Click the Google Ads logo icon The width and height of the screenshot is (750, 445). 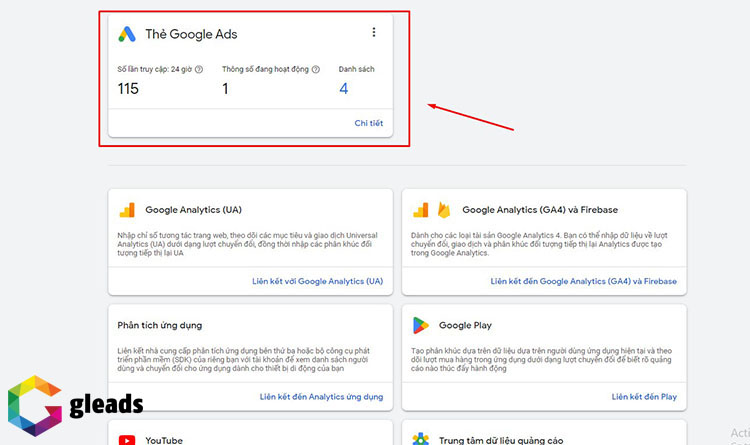pos(127,34)
